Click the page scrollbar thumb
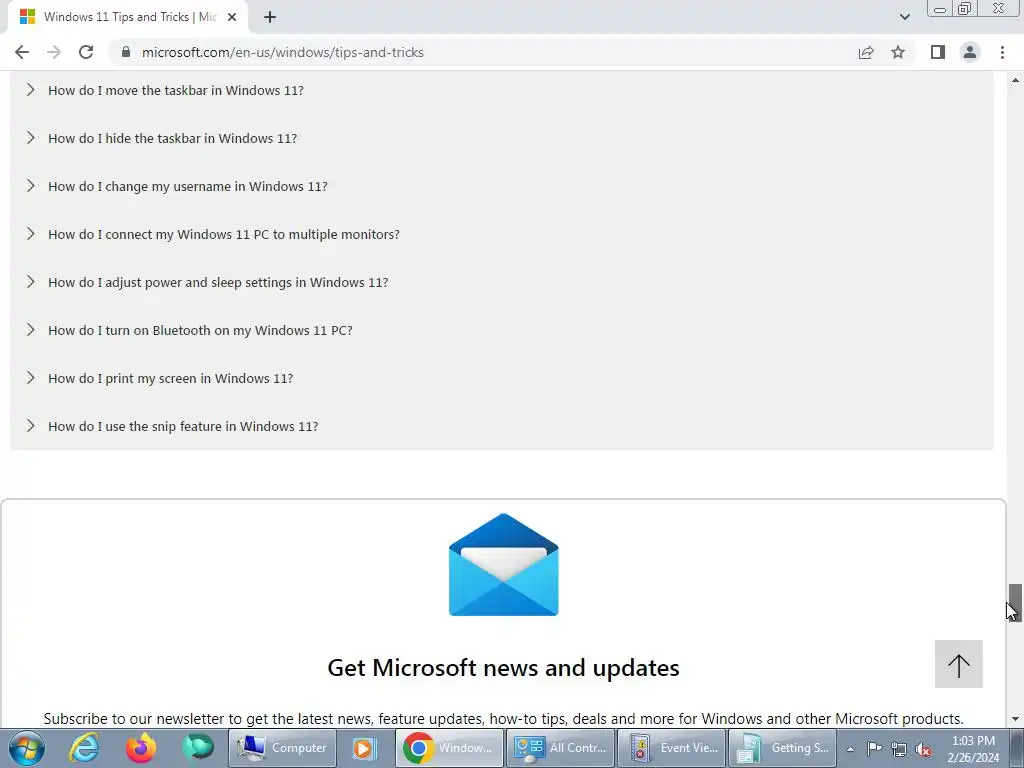This screenshot has width=1024, height=768. click(1014, 602)
